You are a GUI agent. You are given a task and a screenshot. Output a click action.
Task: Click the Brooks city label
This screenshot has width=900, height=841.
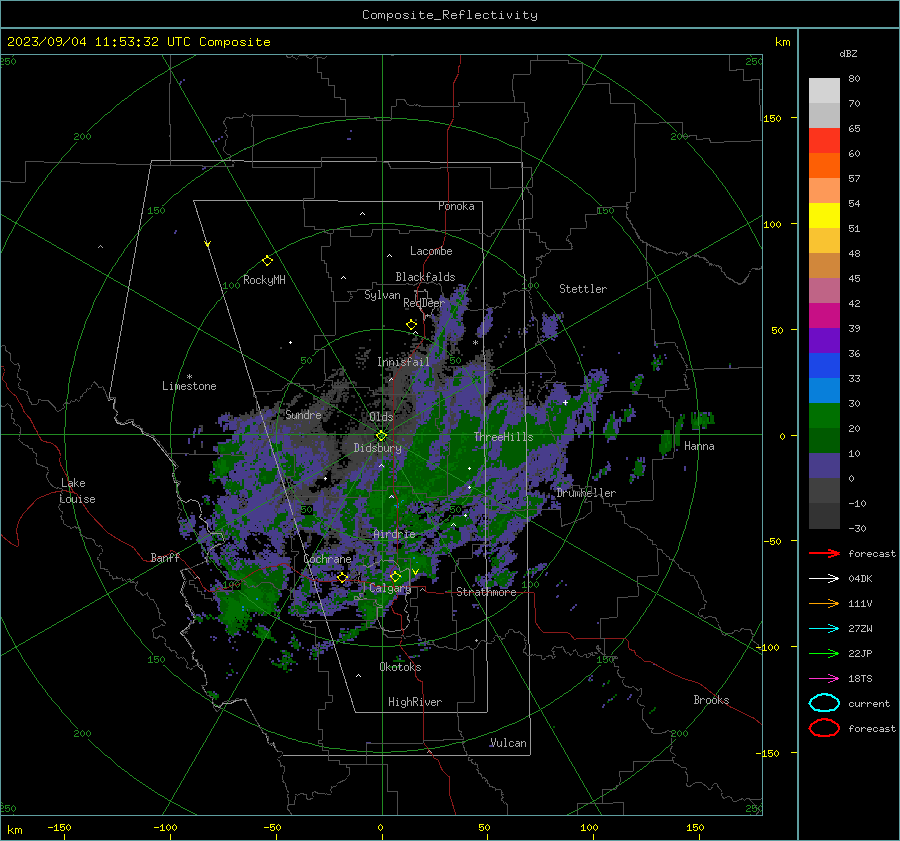tap(711, 700)
